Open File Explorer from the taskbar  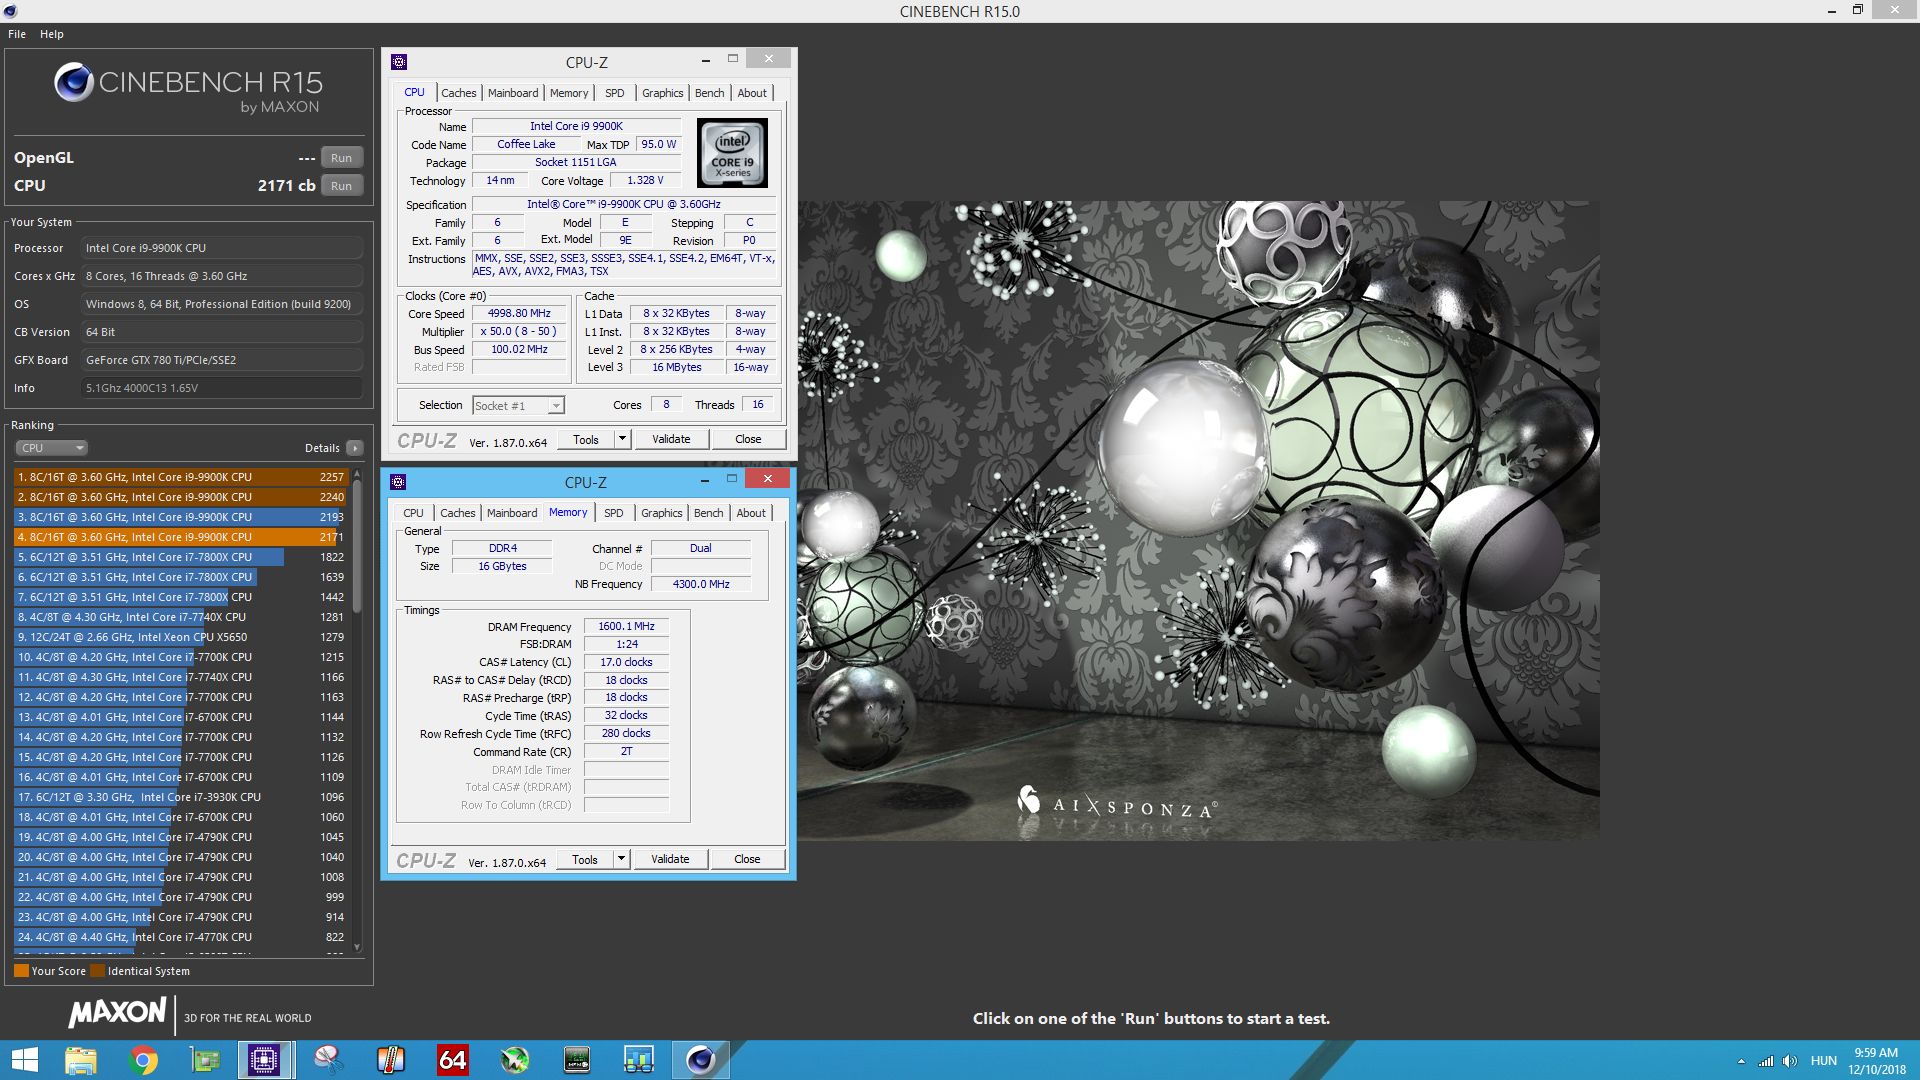80,1060
